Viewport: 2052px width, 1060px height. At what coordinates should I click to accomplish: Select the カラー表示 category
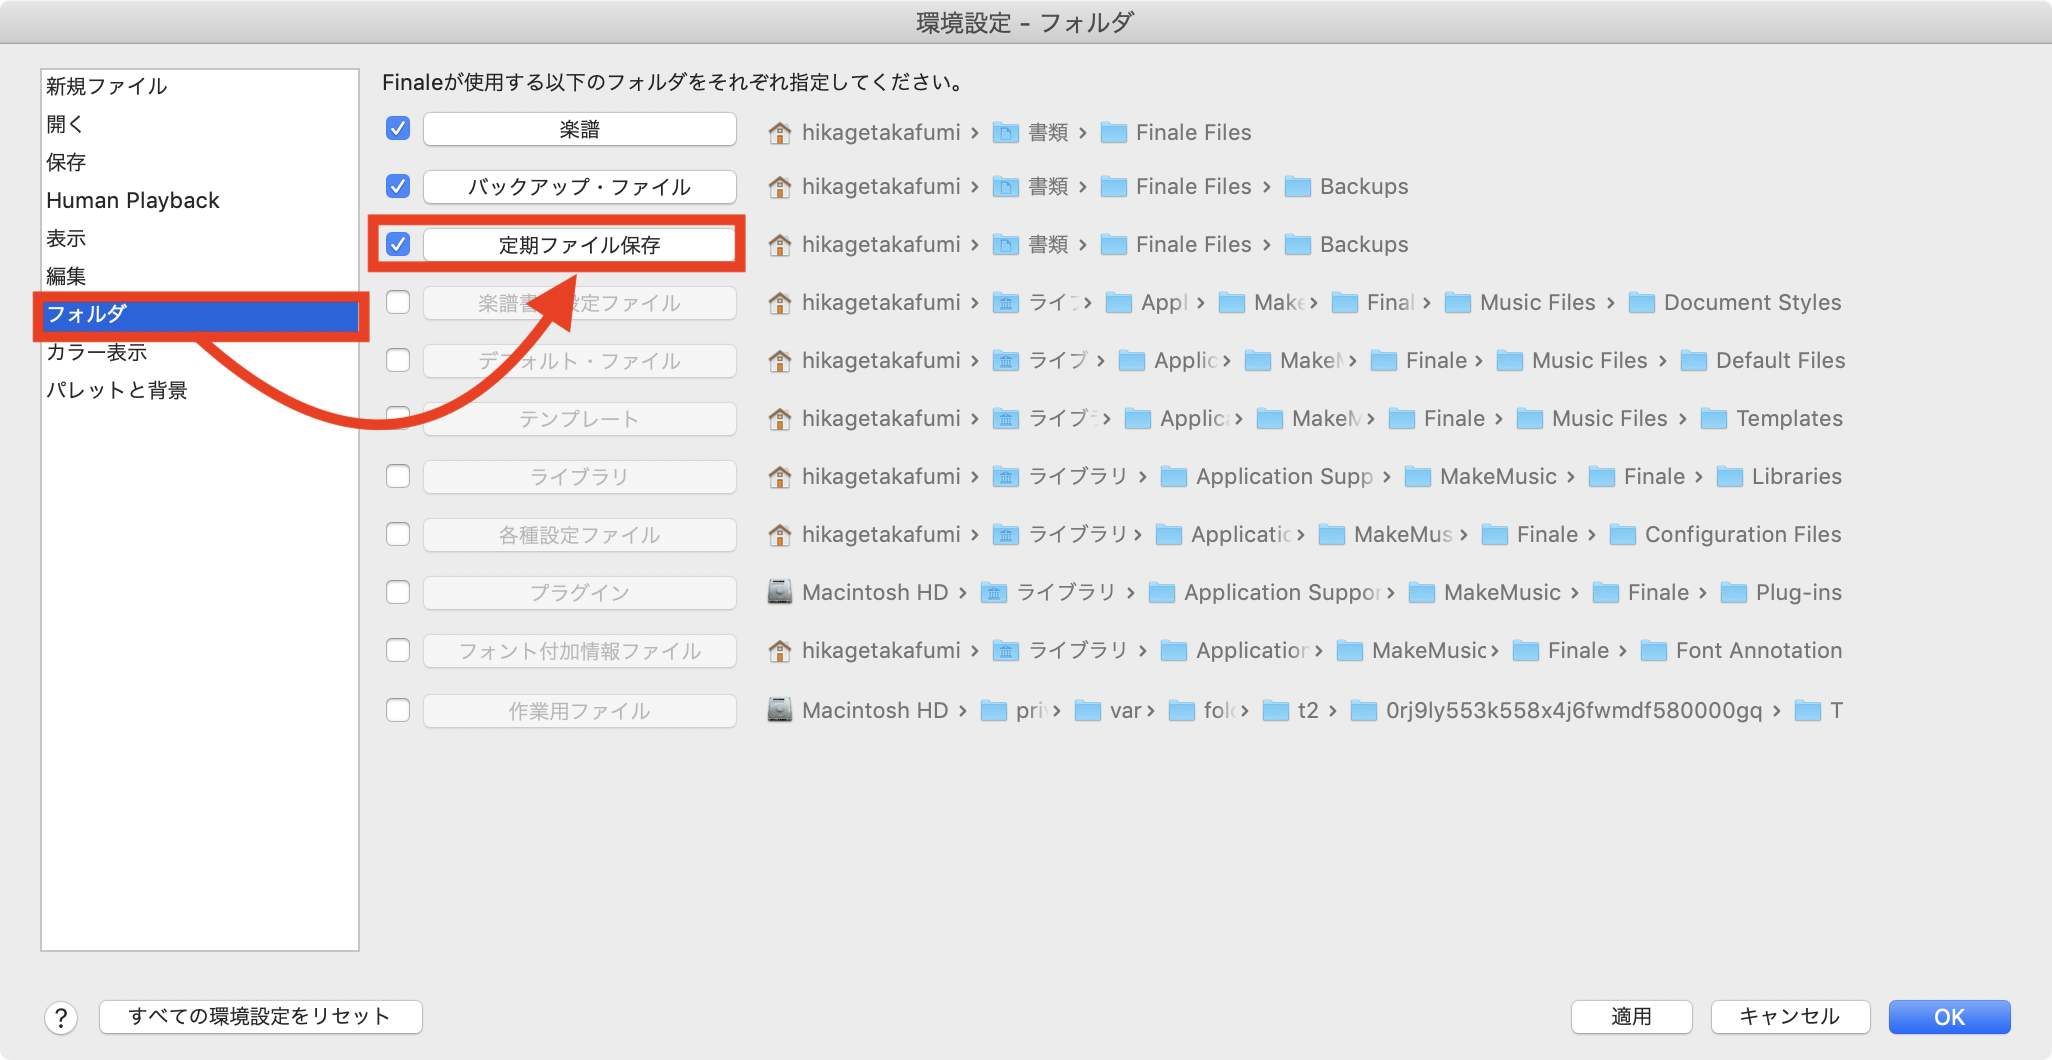click(97, 352)
